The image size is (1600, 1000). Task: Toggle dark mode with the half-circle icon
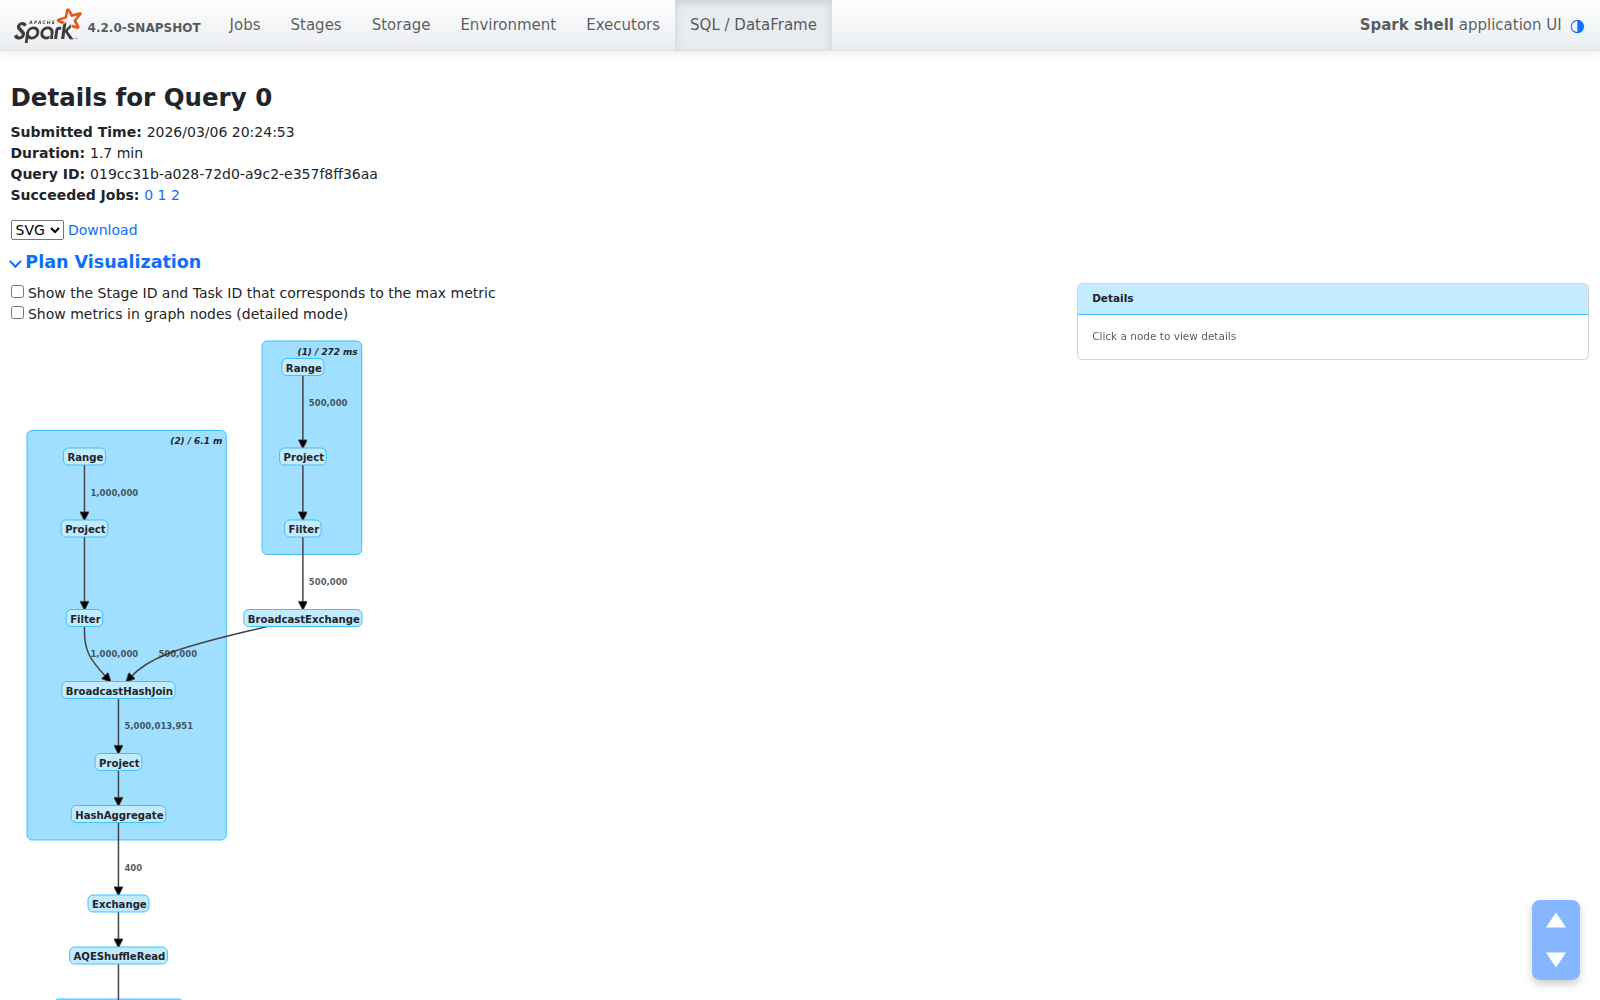coord(1578,26)
